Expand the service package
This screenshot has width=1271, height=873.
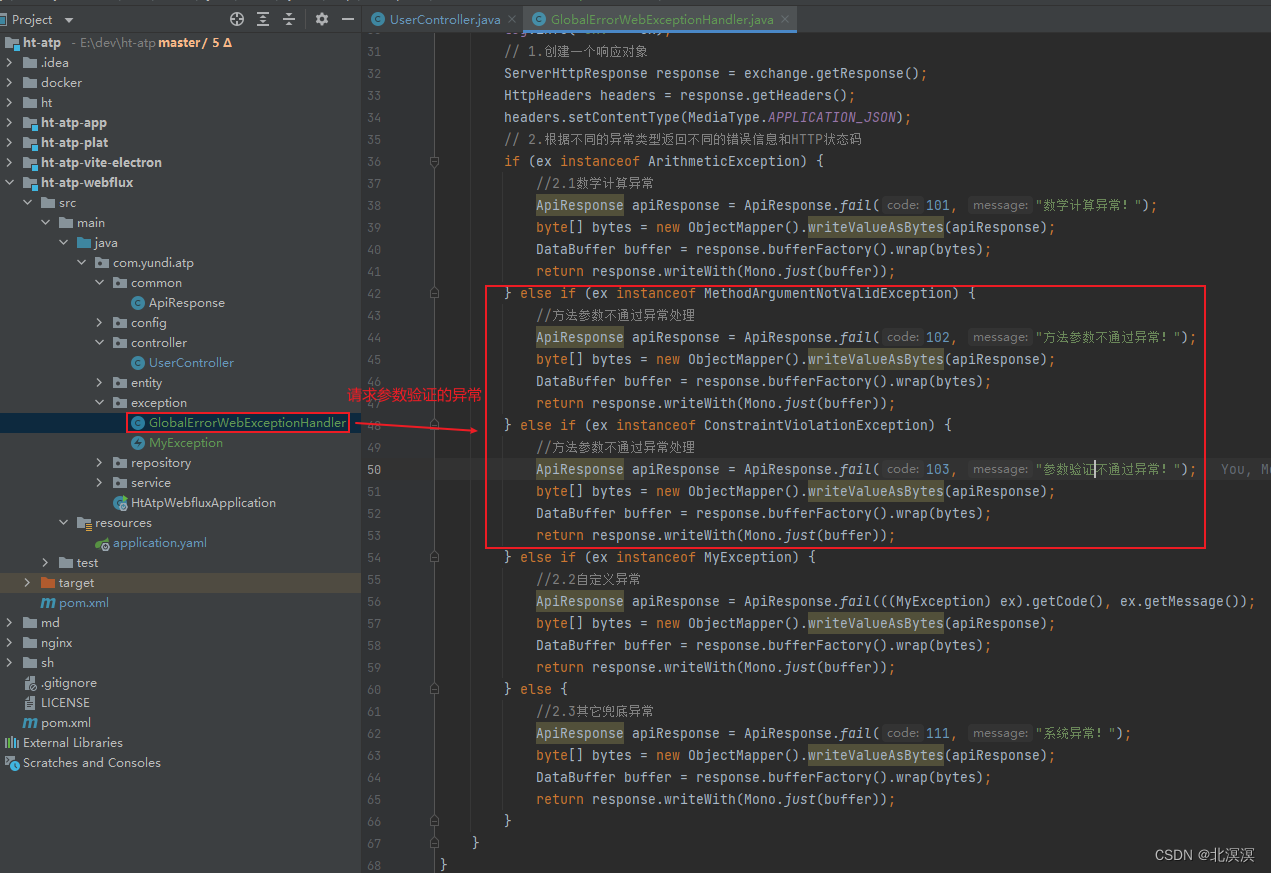(99, 483)
